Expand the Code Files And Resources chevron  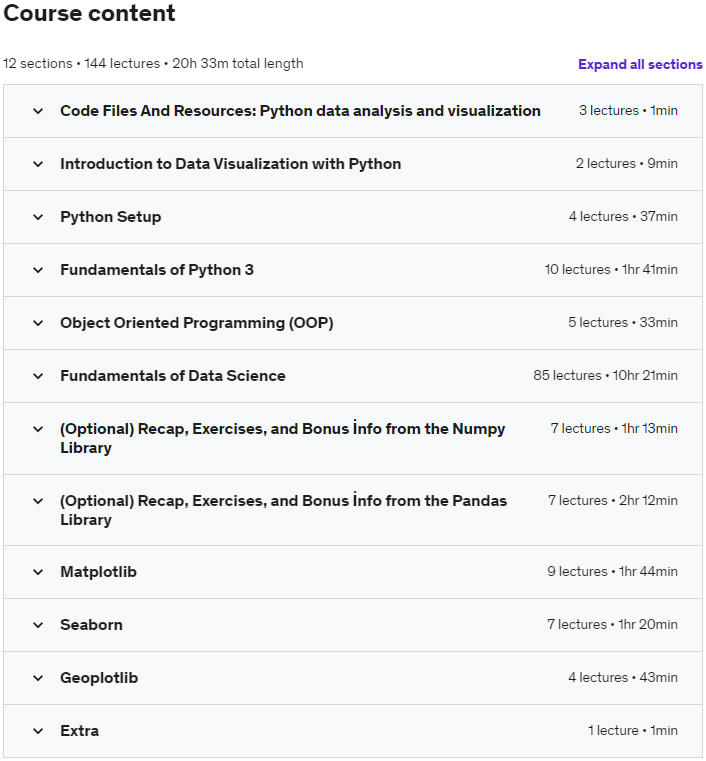[38, 111]
